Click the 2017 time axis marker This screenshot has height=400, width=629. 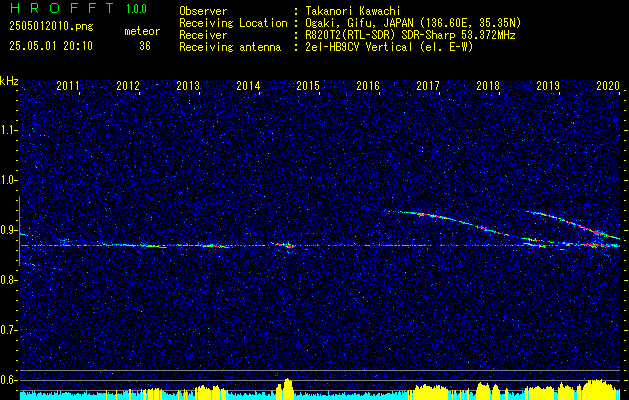click(428, 85)
